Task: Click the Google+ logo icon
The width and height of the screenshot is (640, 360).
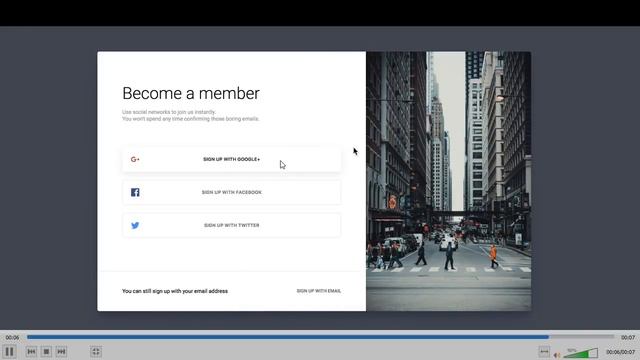Action: 135,159
